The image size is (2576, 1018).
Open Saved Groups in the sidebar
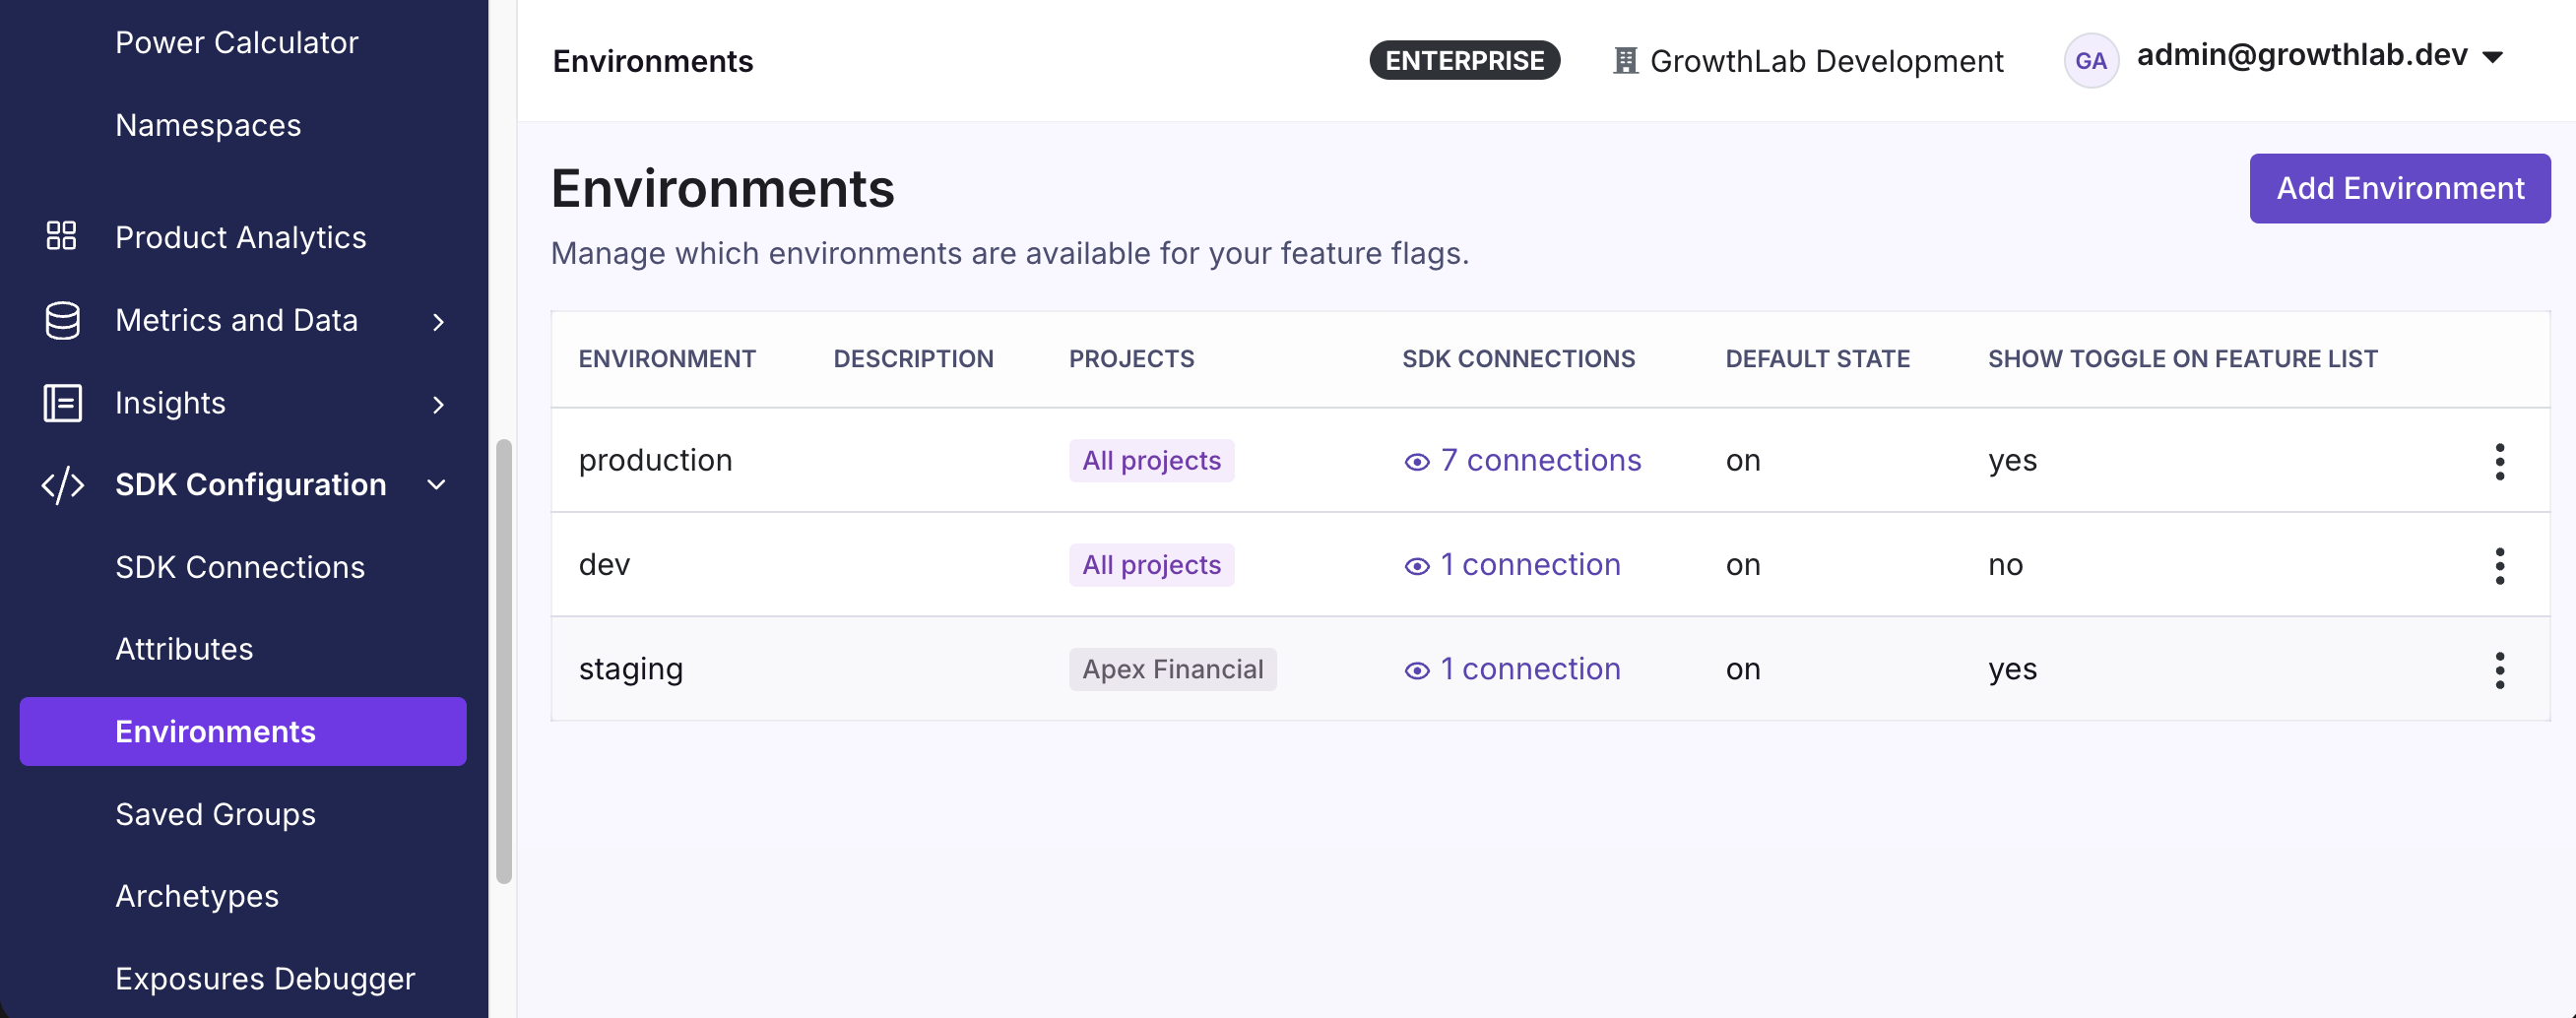coord(215,814)
